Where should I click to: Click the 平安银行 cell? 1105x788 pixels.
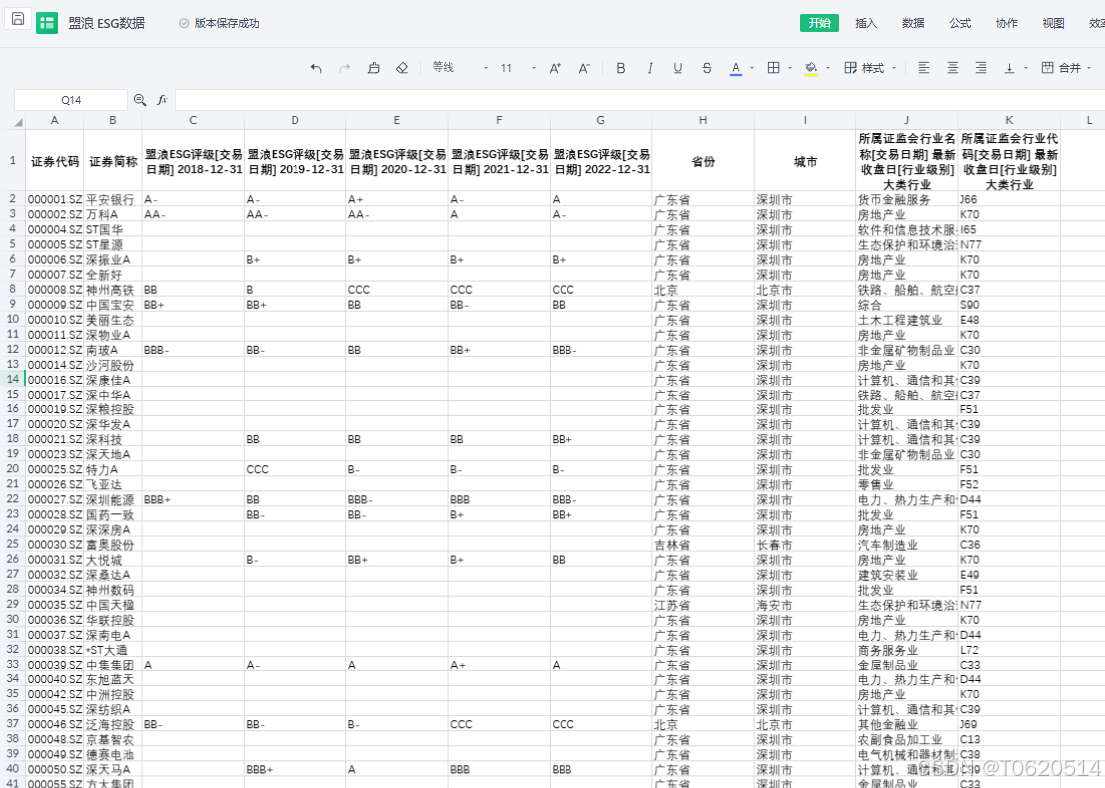pos(112,199)
